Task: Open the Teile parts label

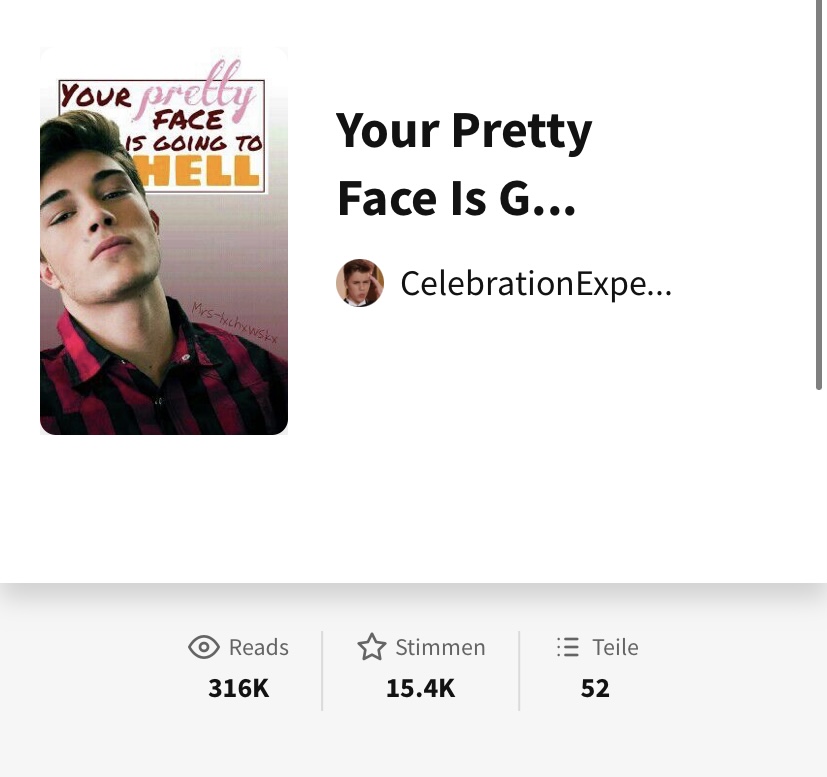Action: click(x=615, y=647)
